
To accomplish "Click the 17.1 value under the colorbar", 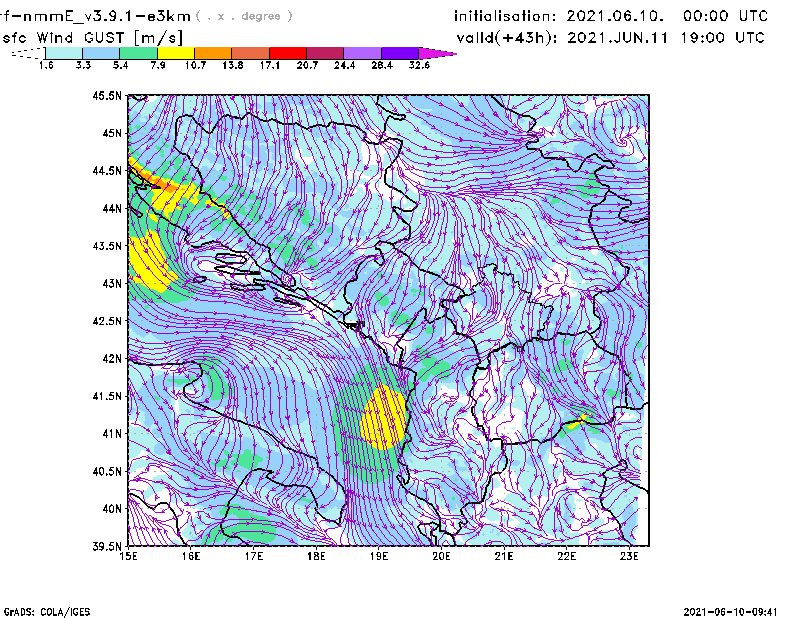I will 269,65.
